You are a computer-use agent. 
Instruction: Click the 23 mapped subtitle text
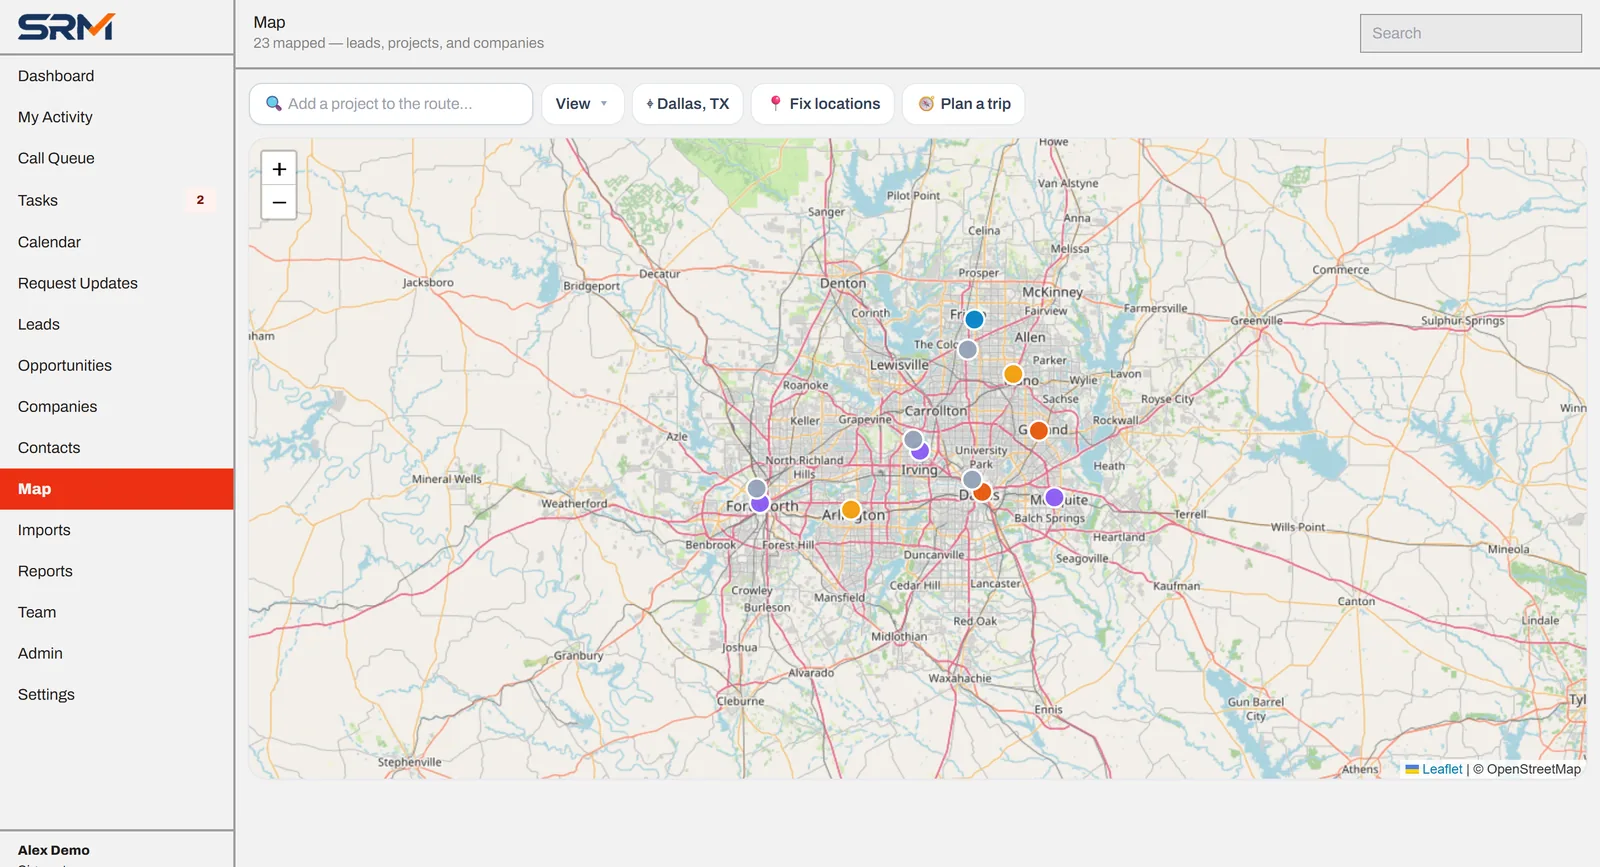[399, 43]
